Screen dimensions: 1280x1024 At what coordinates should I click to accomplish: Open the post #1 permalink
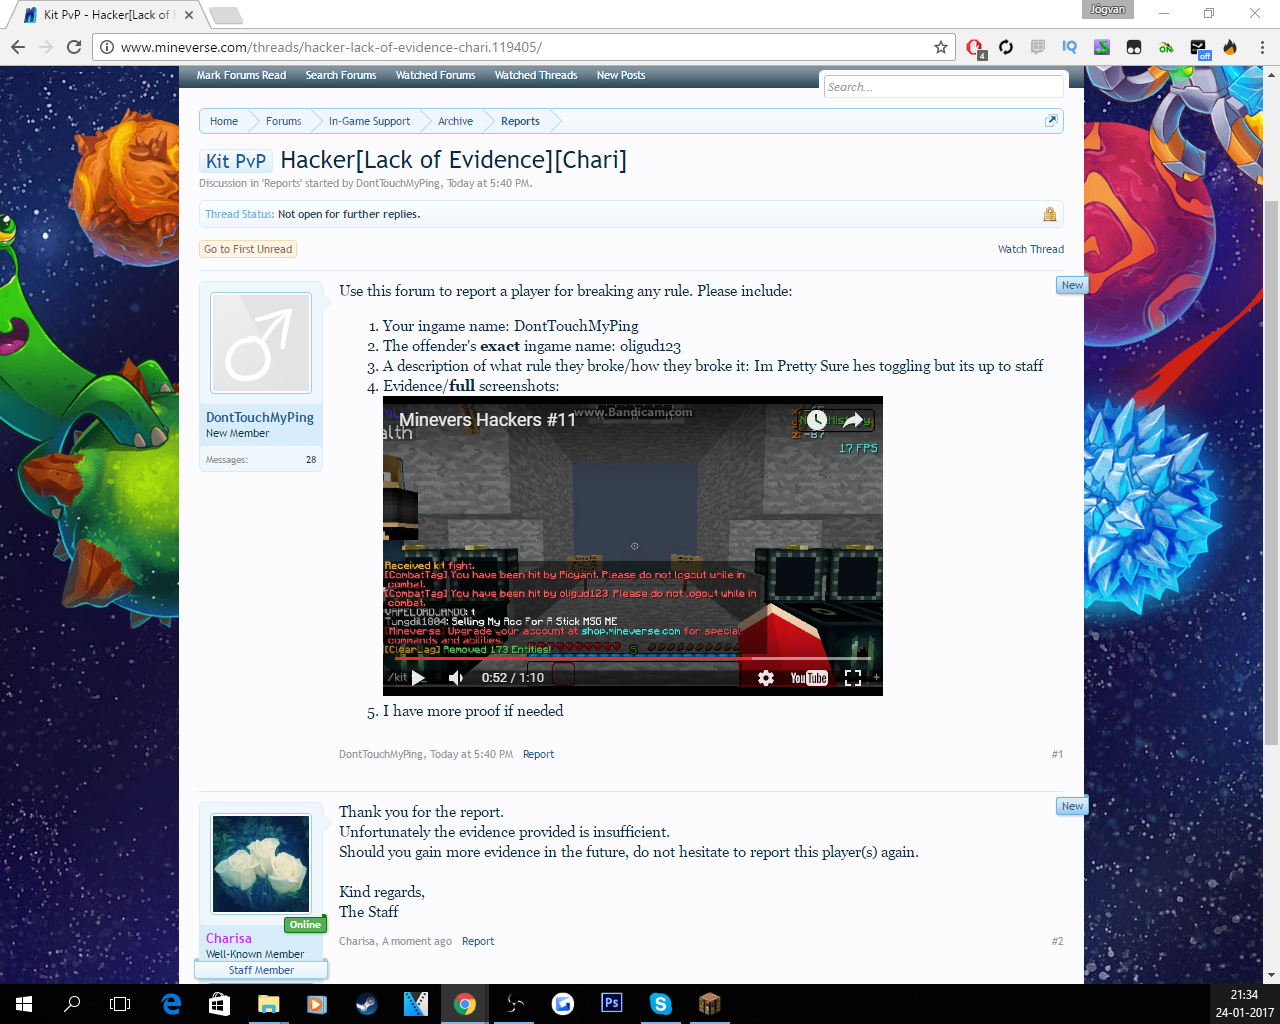pos(1057,754)
